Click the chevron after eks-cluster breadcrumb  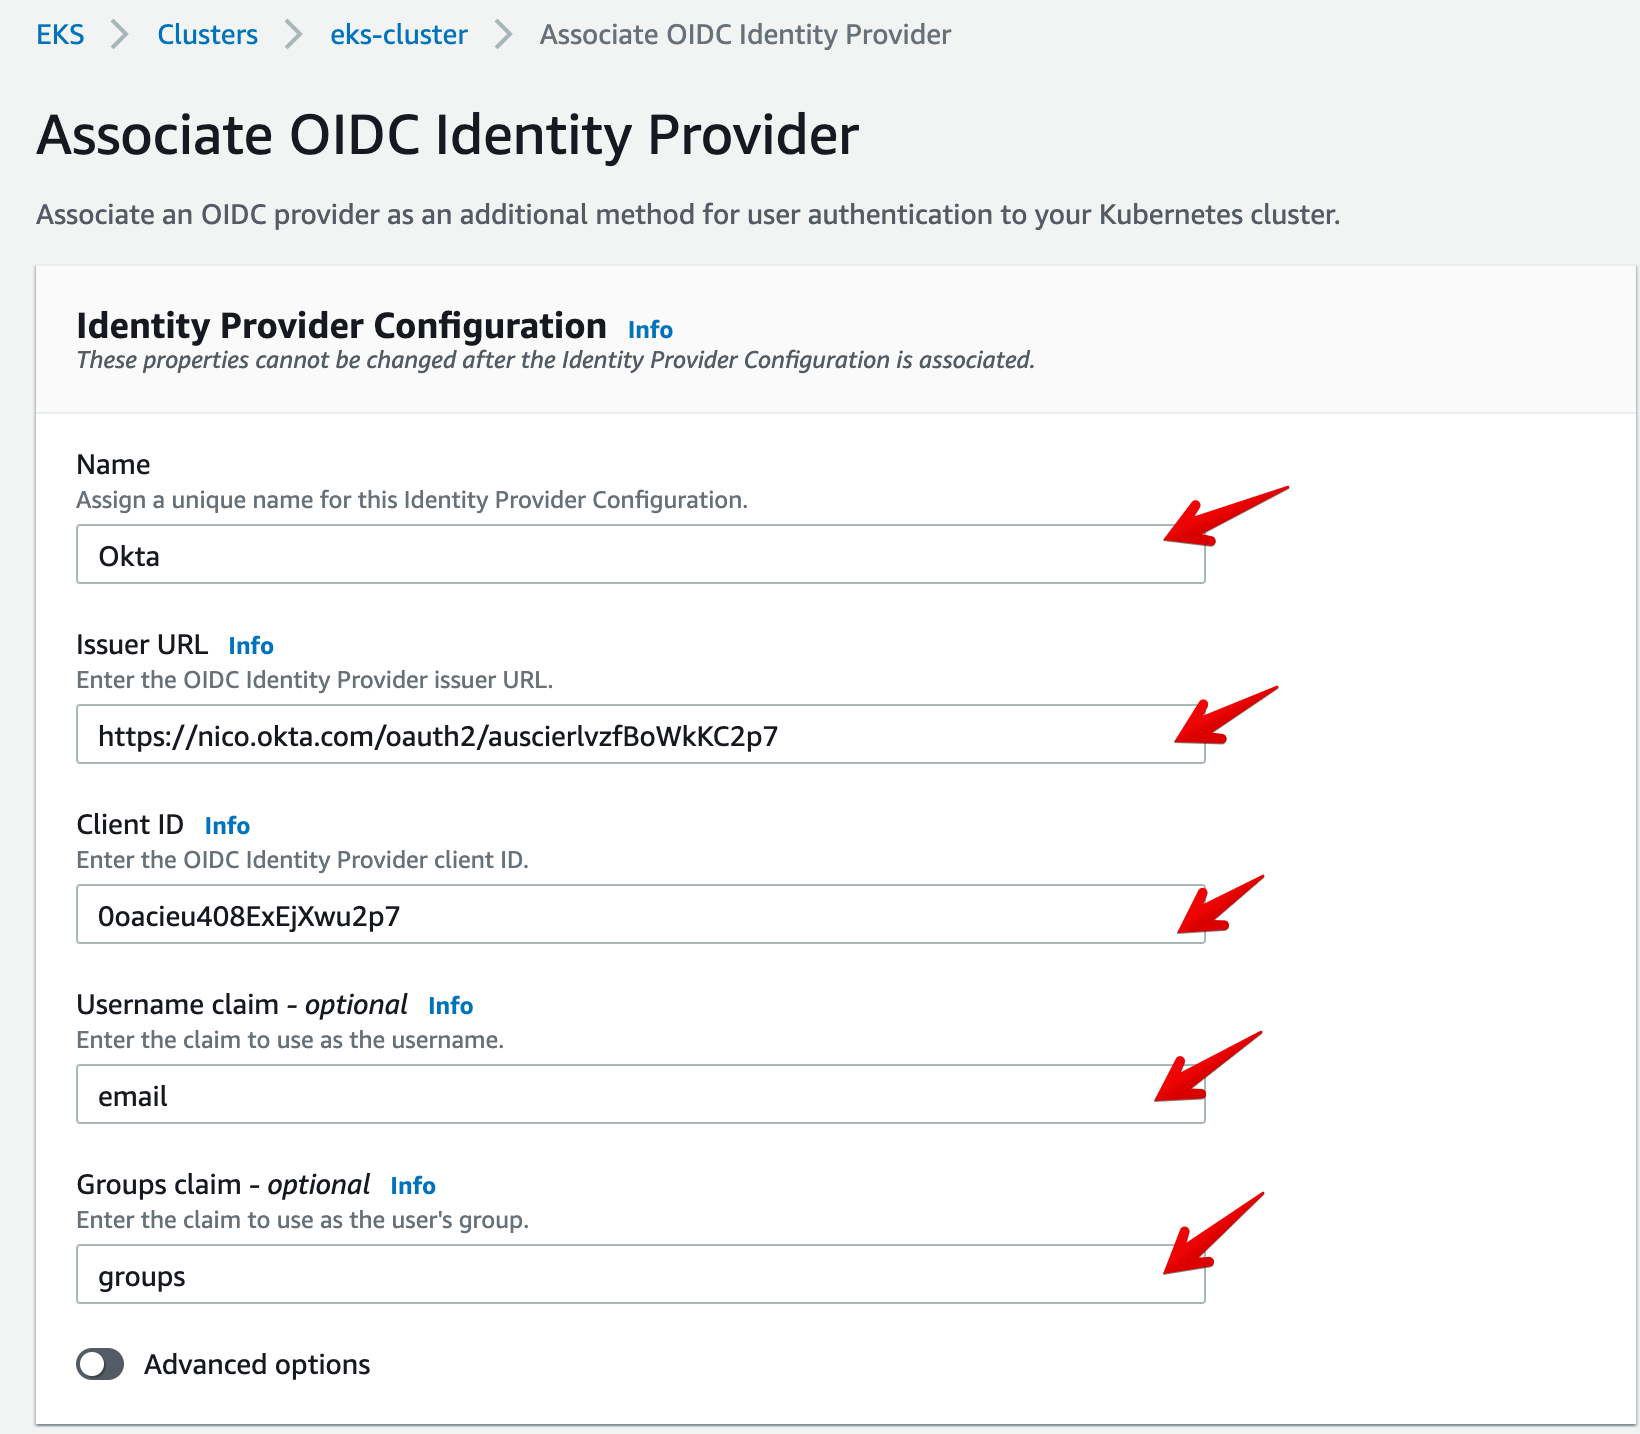tap(503, 35)
